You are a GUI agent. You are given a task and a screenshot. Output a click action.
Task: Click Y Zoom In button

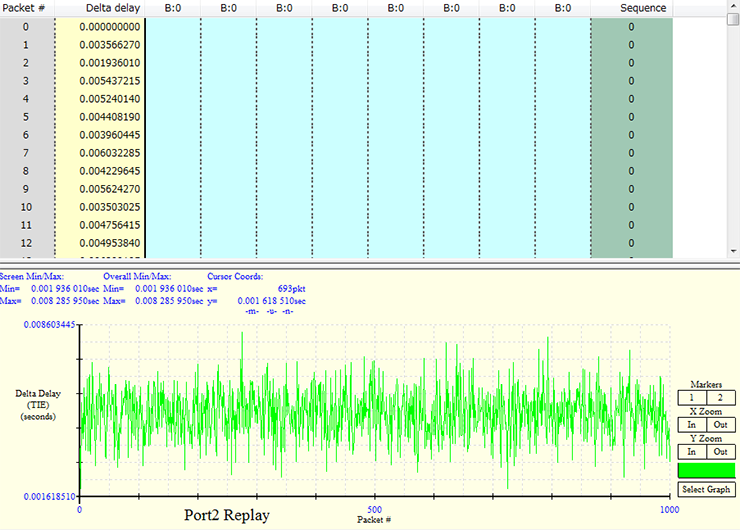click(x=692, y=452)
